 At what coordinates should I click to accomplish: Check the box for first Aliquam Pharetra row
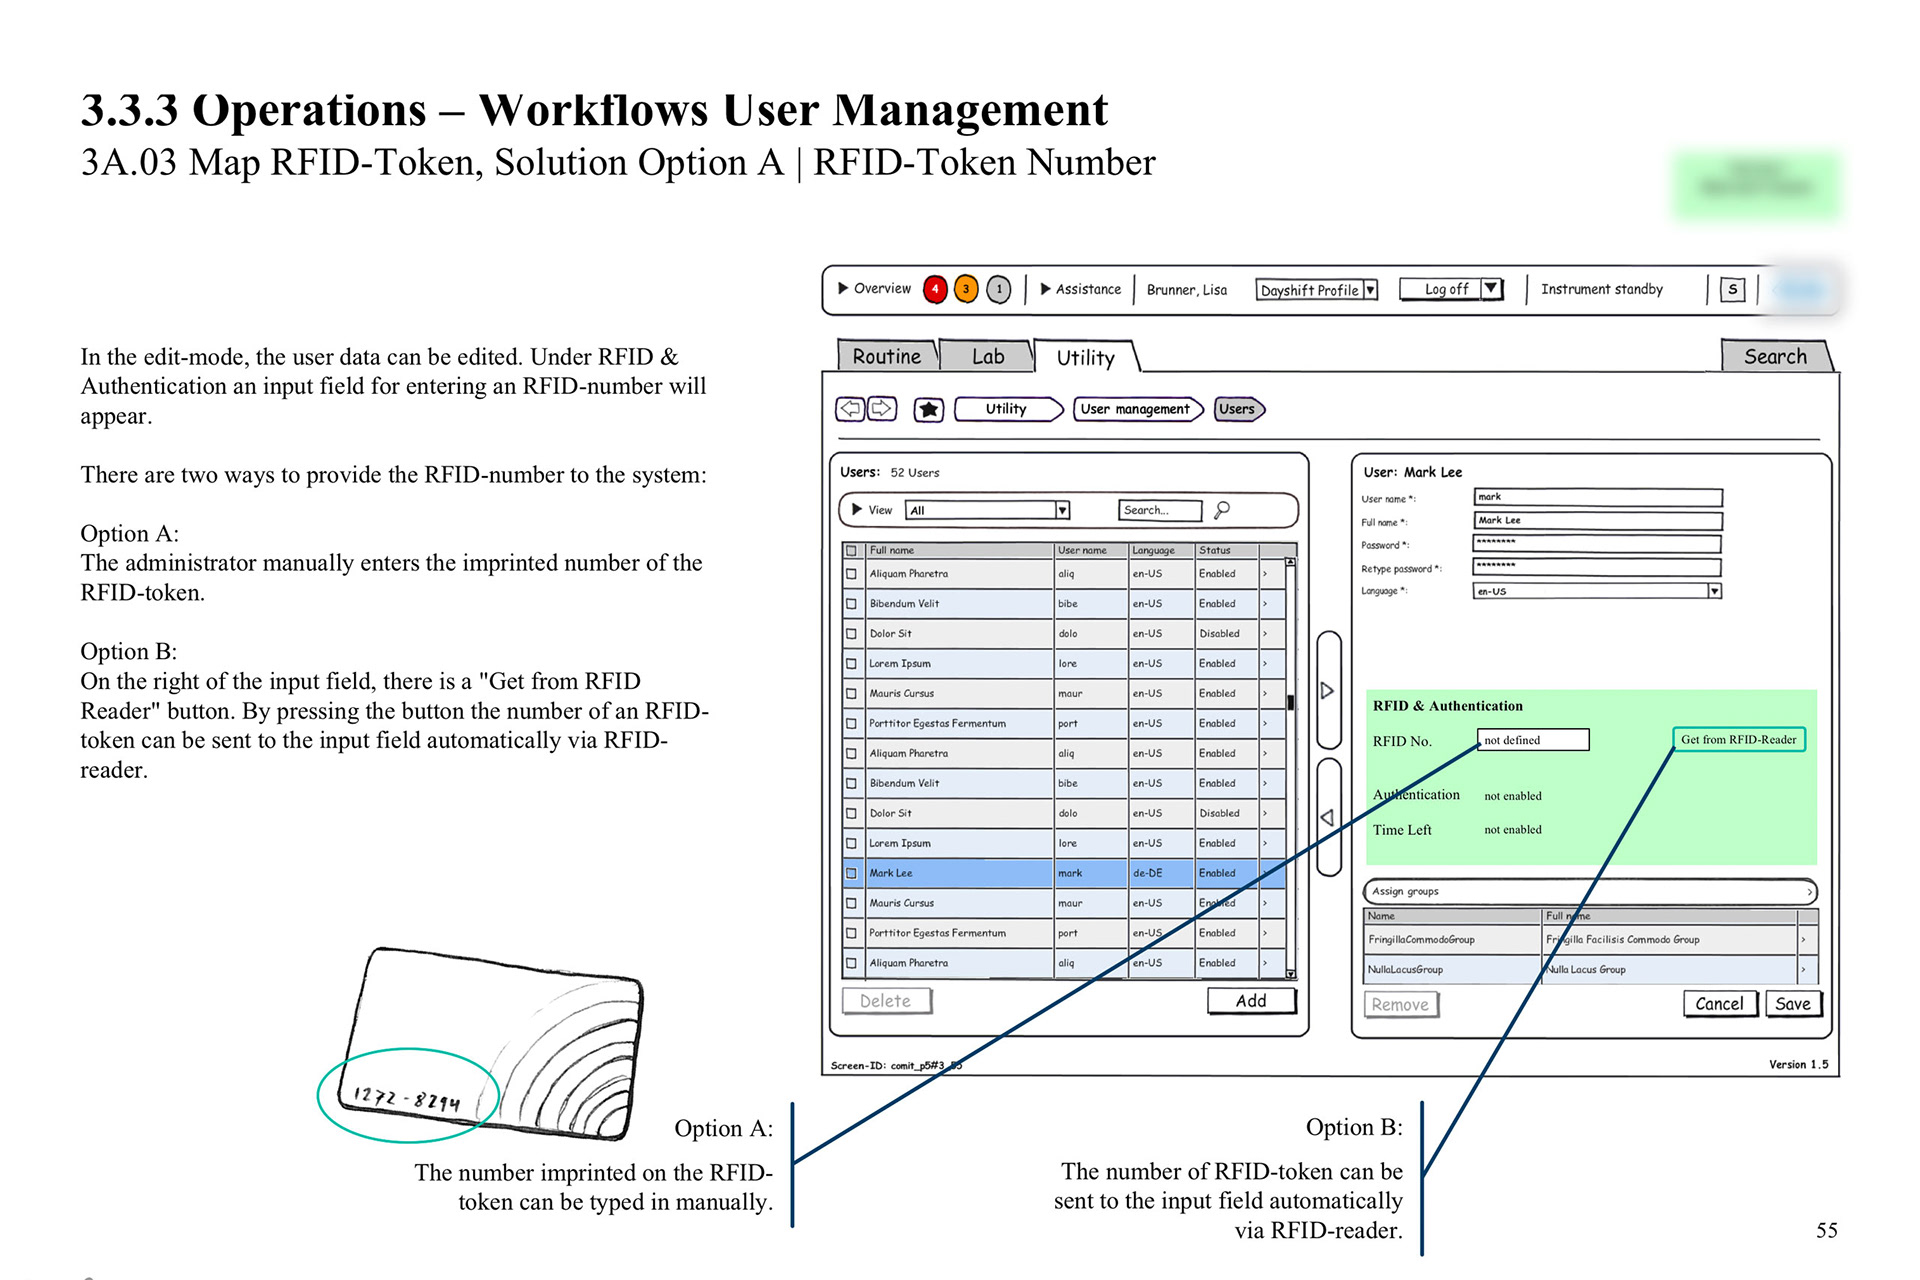[851, 574]
